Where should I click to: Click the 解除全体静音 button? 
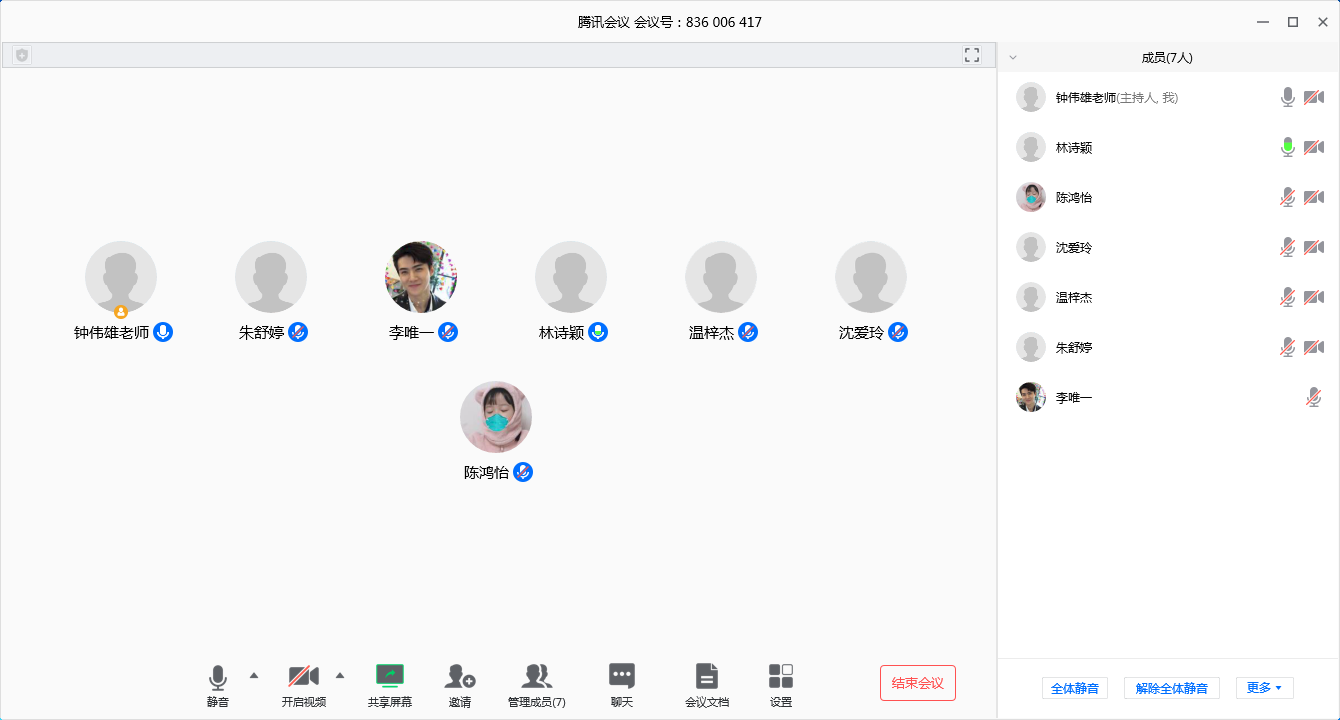point(1171,688)
